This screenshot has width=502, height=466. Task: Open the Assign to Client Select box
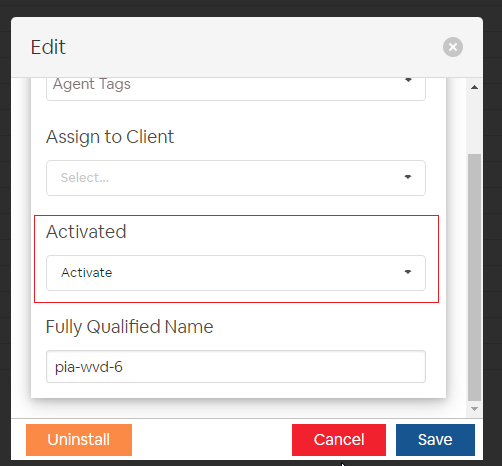[236, 178]
